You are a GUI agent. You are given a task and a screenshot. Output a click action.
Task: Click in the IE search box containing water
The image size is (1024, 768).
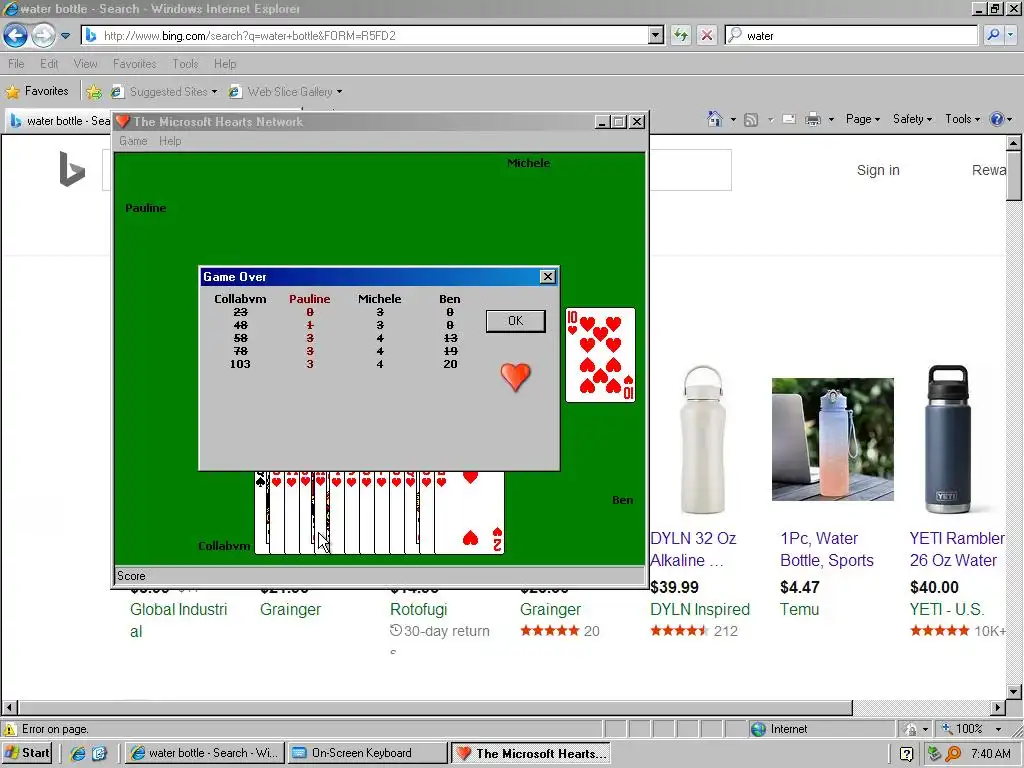tap(852, 35)
